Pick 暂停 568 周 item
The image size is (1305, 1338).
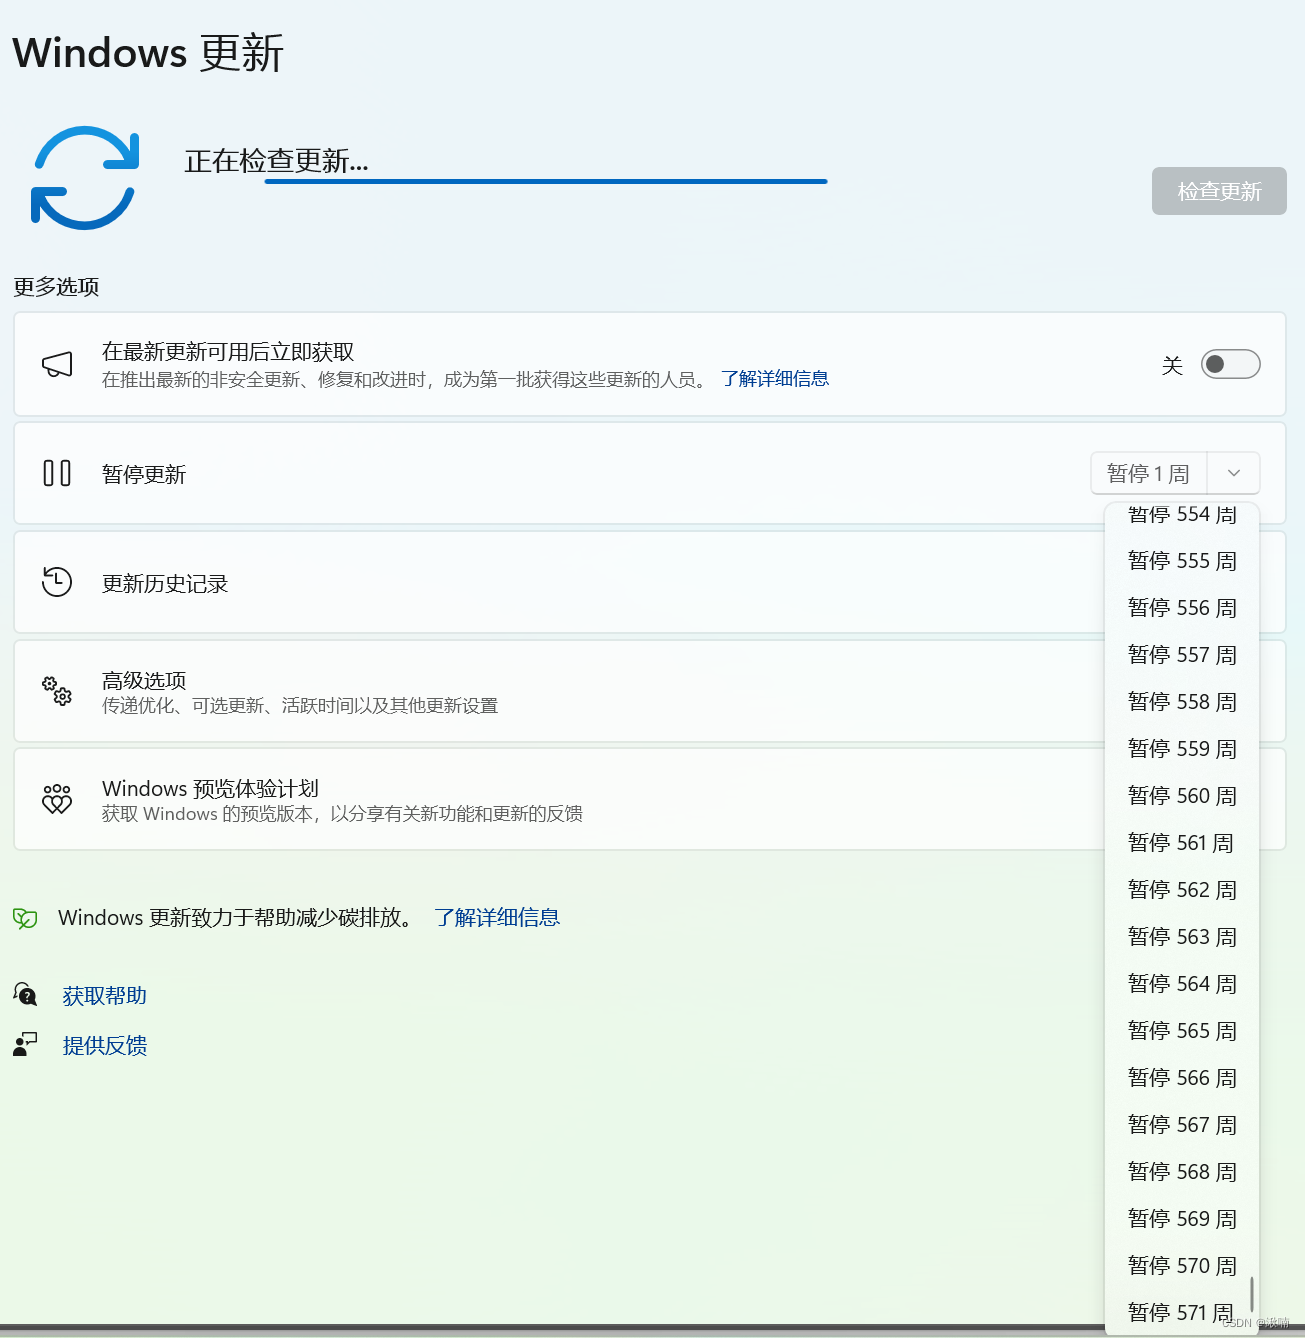[1182, 1172]
